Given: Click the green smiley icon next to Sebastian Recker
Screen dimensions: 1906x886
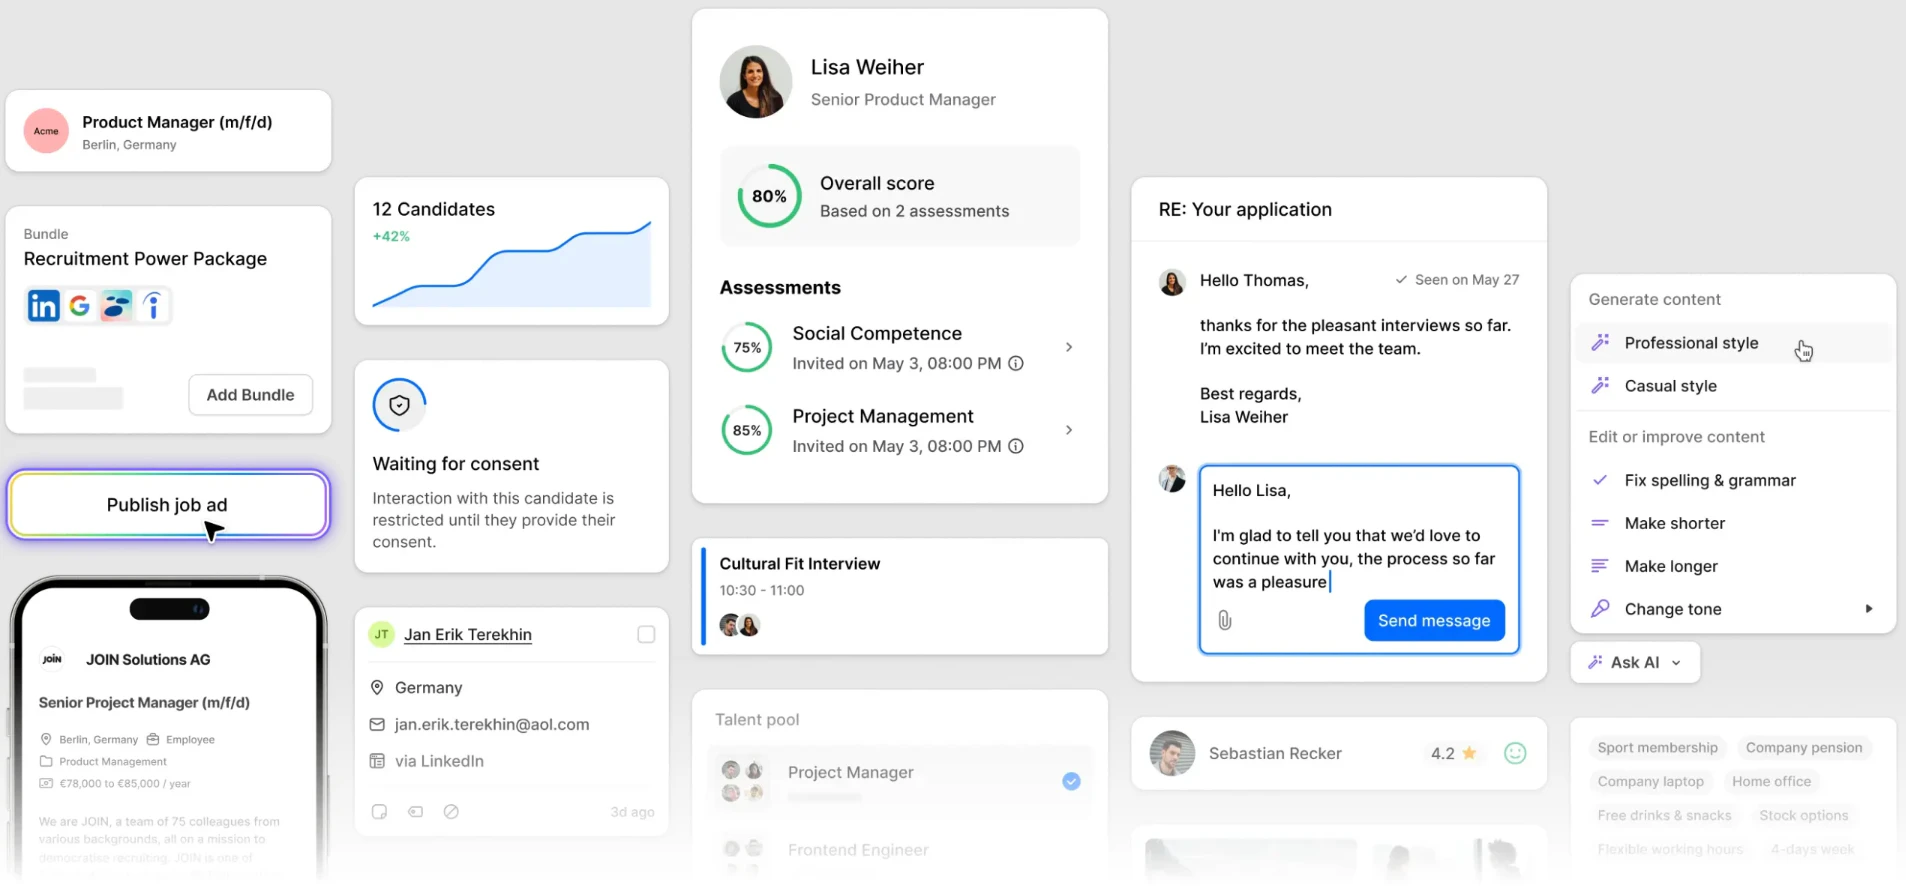Looking at the screenshot, I should [x=1515, y=754].
